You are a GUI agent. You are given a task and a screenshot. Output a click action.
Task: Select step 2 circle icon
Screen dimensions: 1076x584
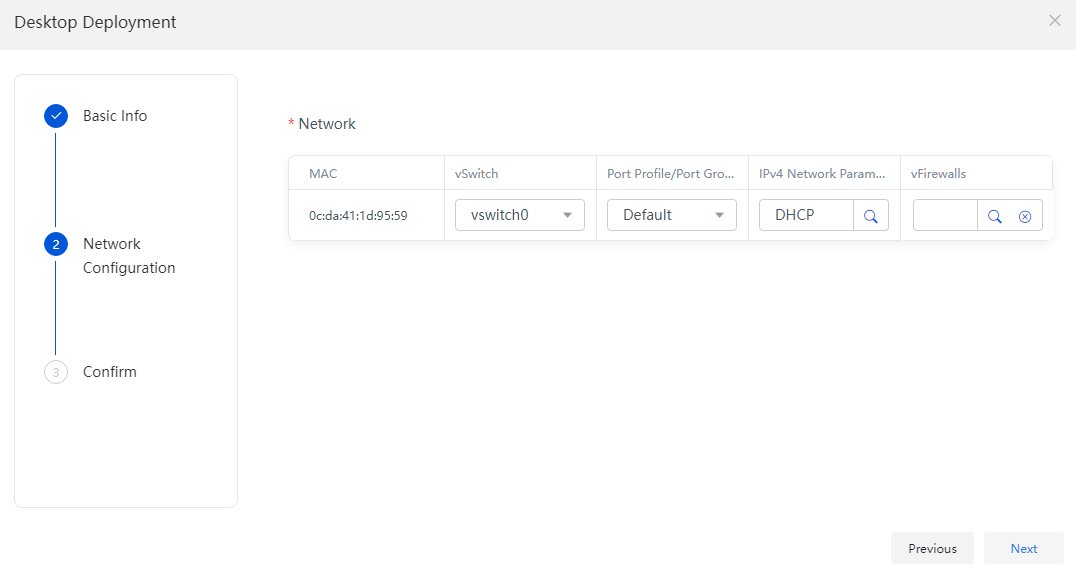(x=56, y=244)
